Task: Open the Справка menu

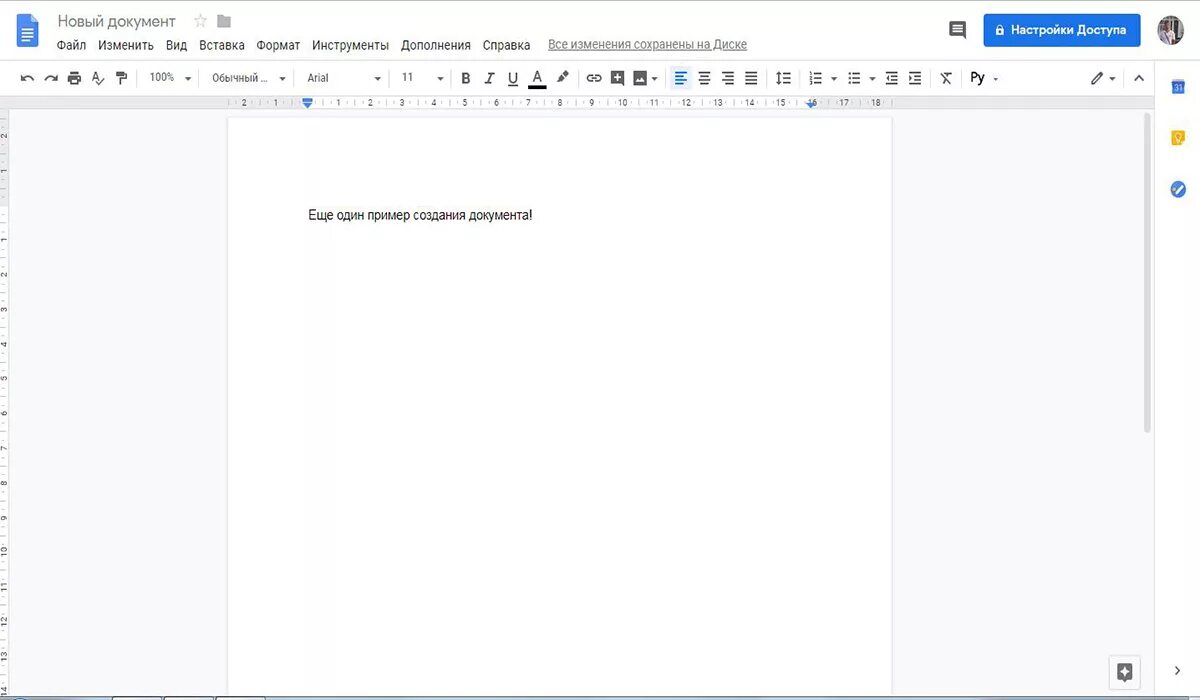Action: coord(506,45)
